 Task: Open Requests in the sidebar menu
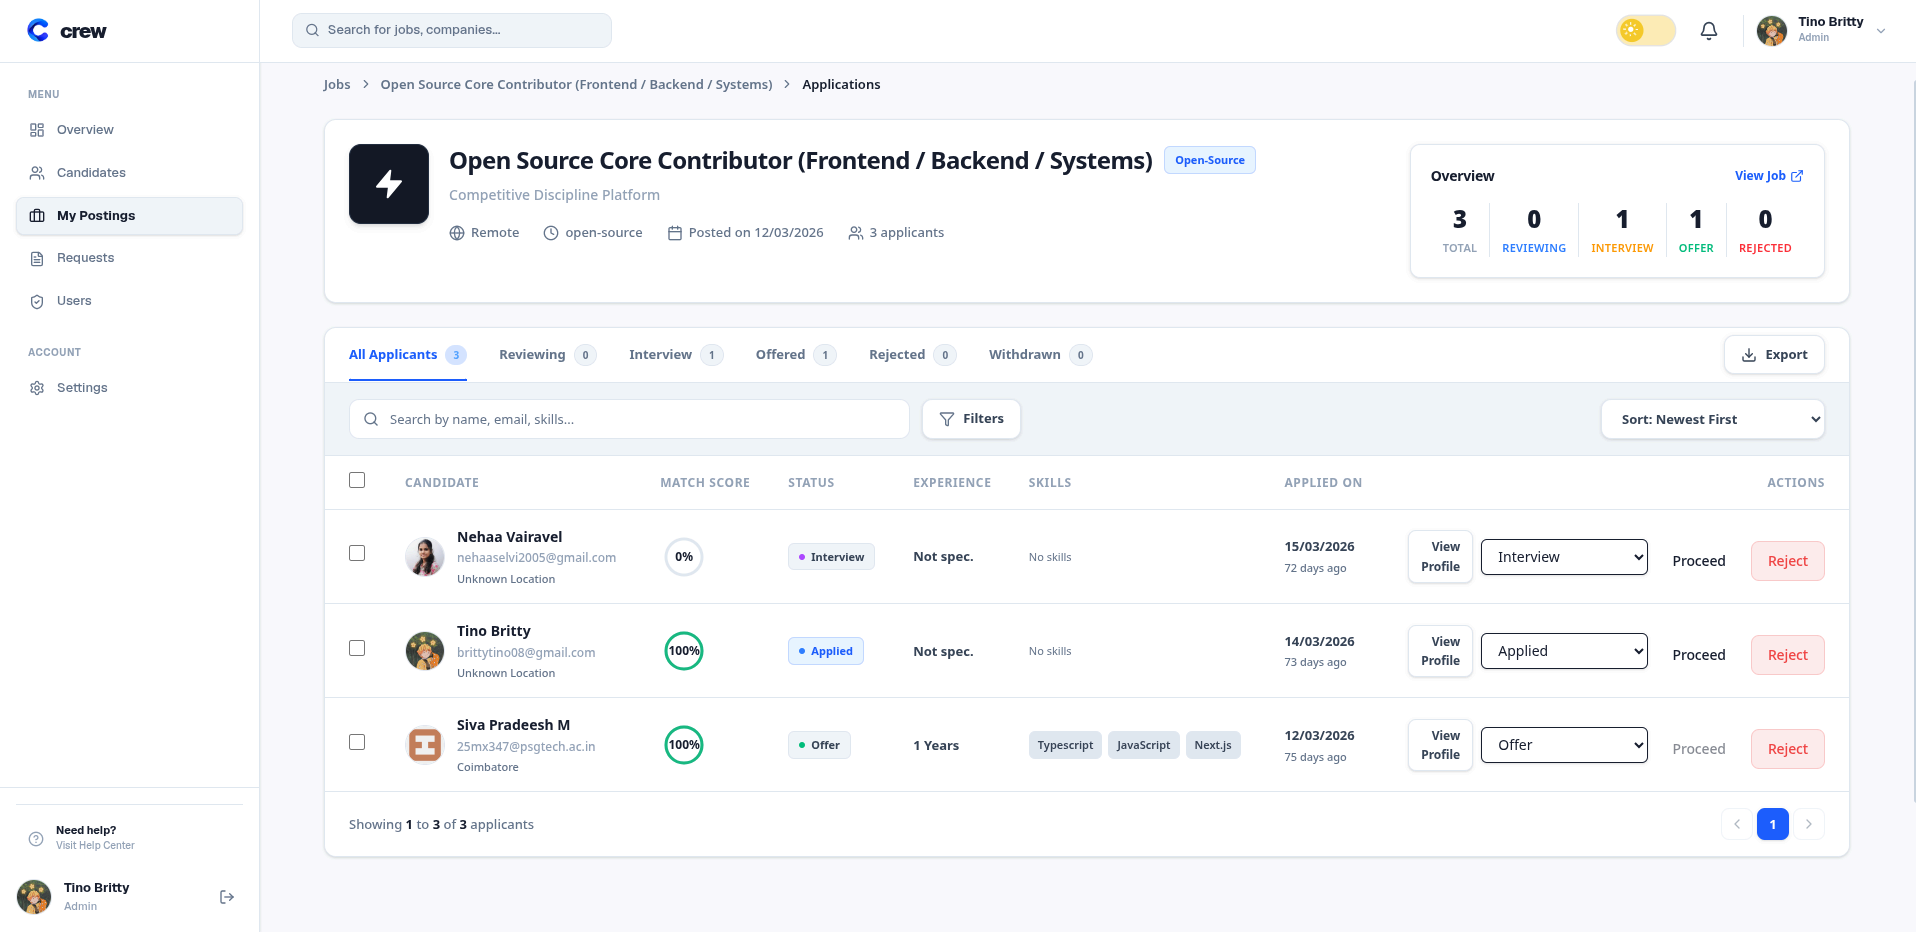click(x=129, y=258)
